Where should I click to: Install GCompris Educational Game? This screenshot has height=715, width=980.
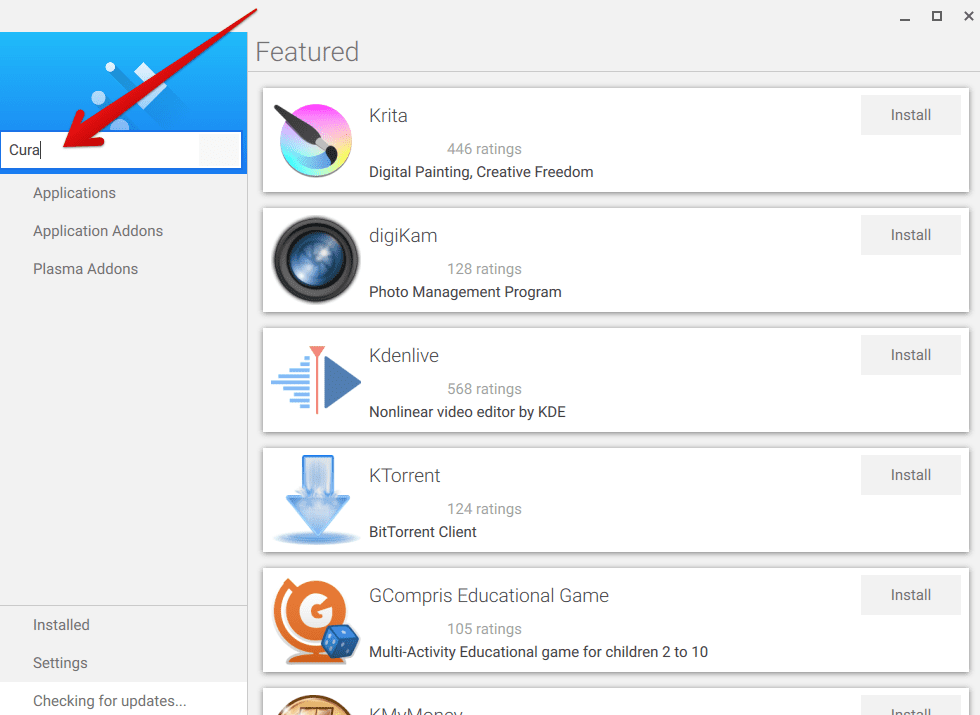pos(911,595)
